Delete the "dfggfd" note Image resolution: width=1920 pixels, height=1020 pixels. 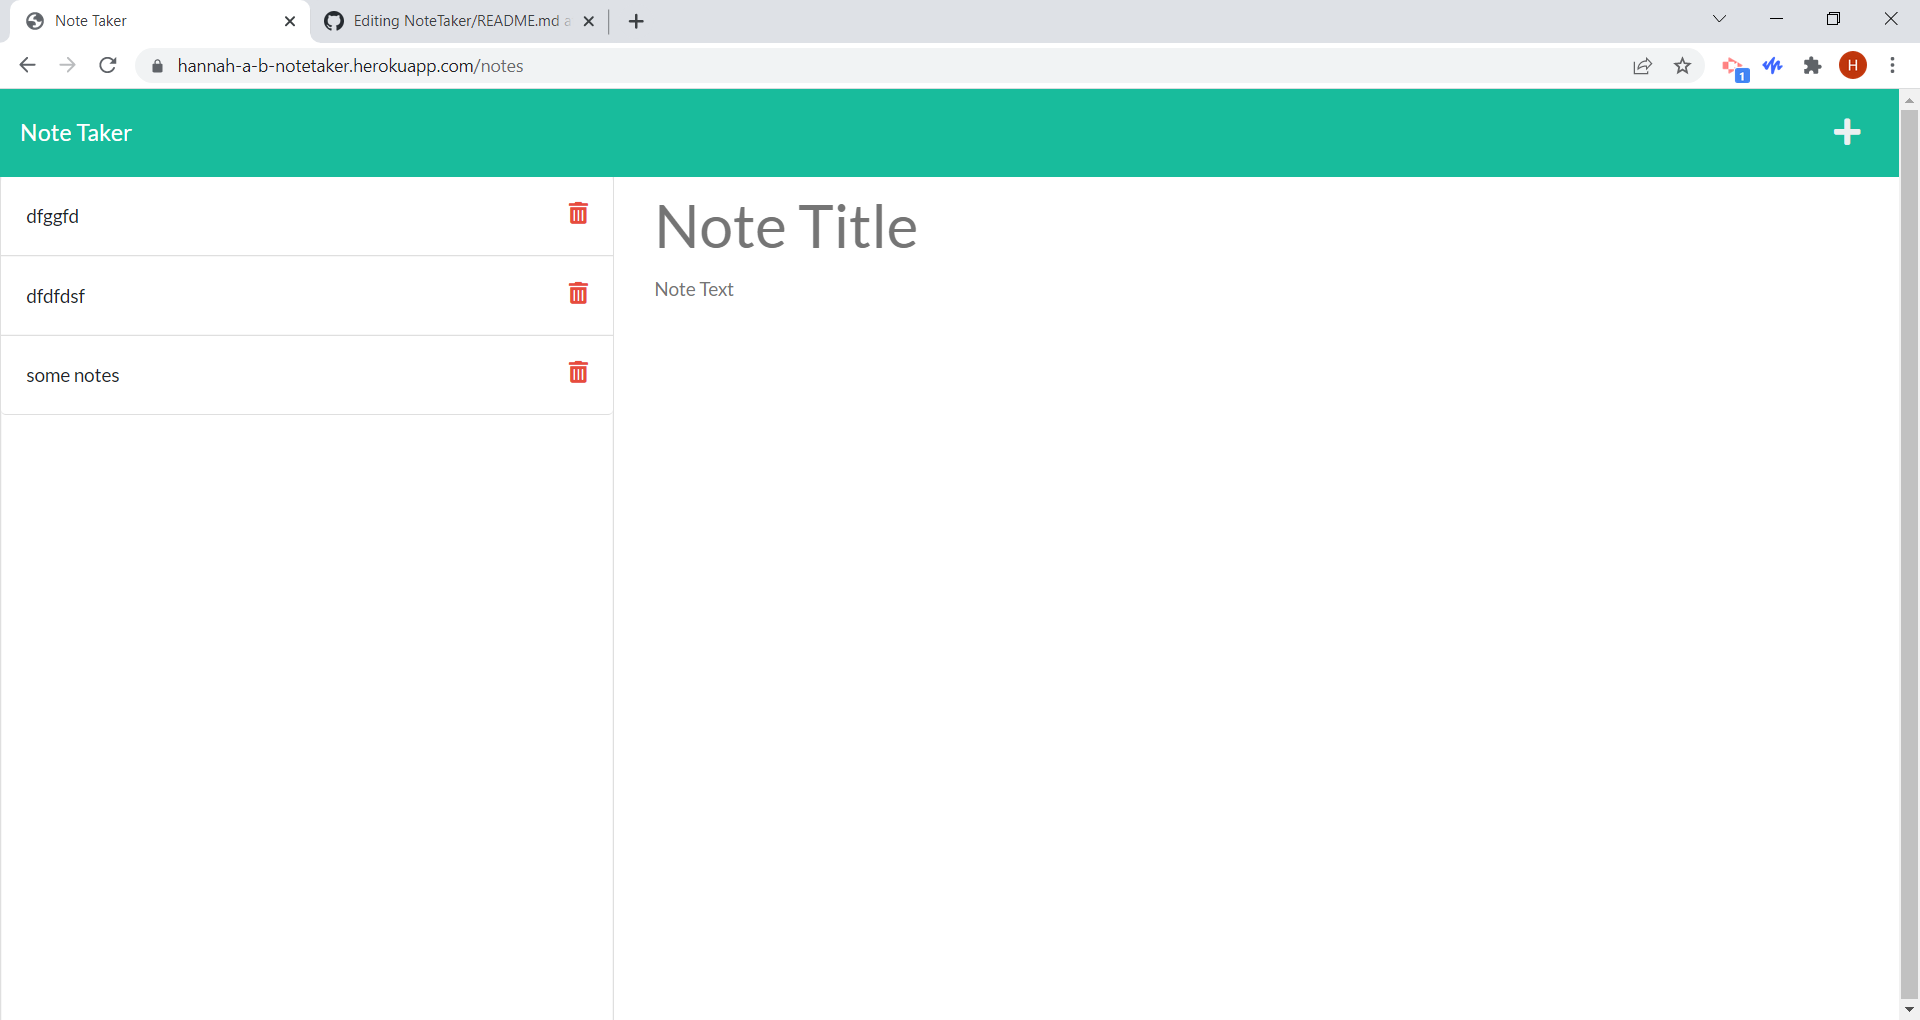pos(578,213)
